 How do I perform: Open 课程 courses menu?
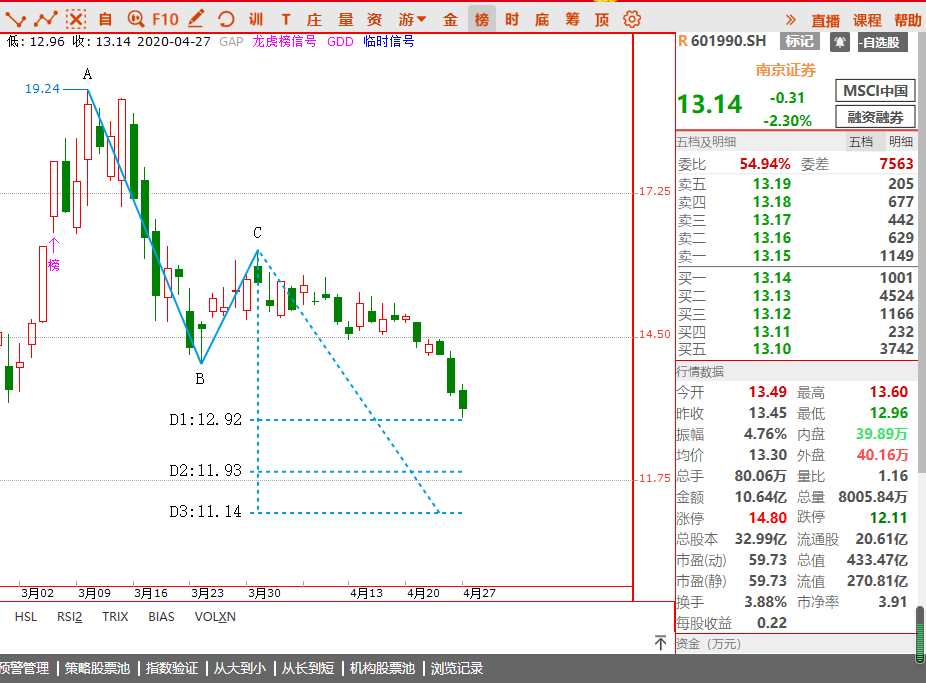coord(867,21)
